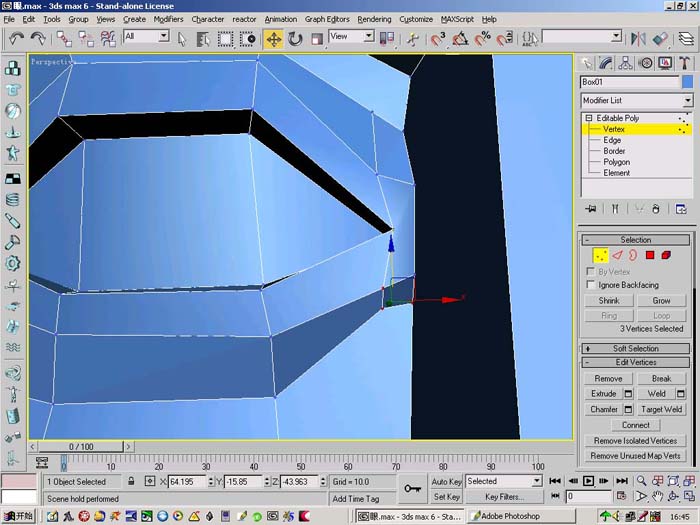700x525 pixels.
Task: Toggle the Vertex sub-object selection icon
Action: pos(600,255)
